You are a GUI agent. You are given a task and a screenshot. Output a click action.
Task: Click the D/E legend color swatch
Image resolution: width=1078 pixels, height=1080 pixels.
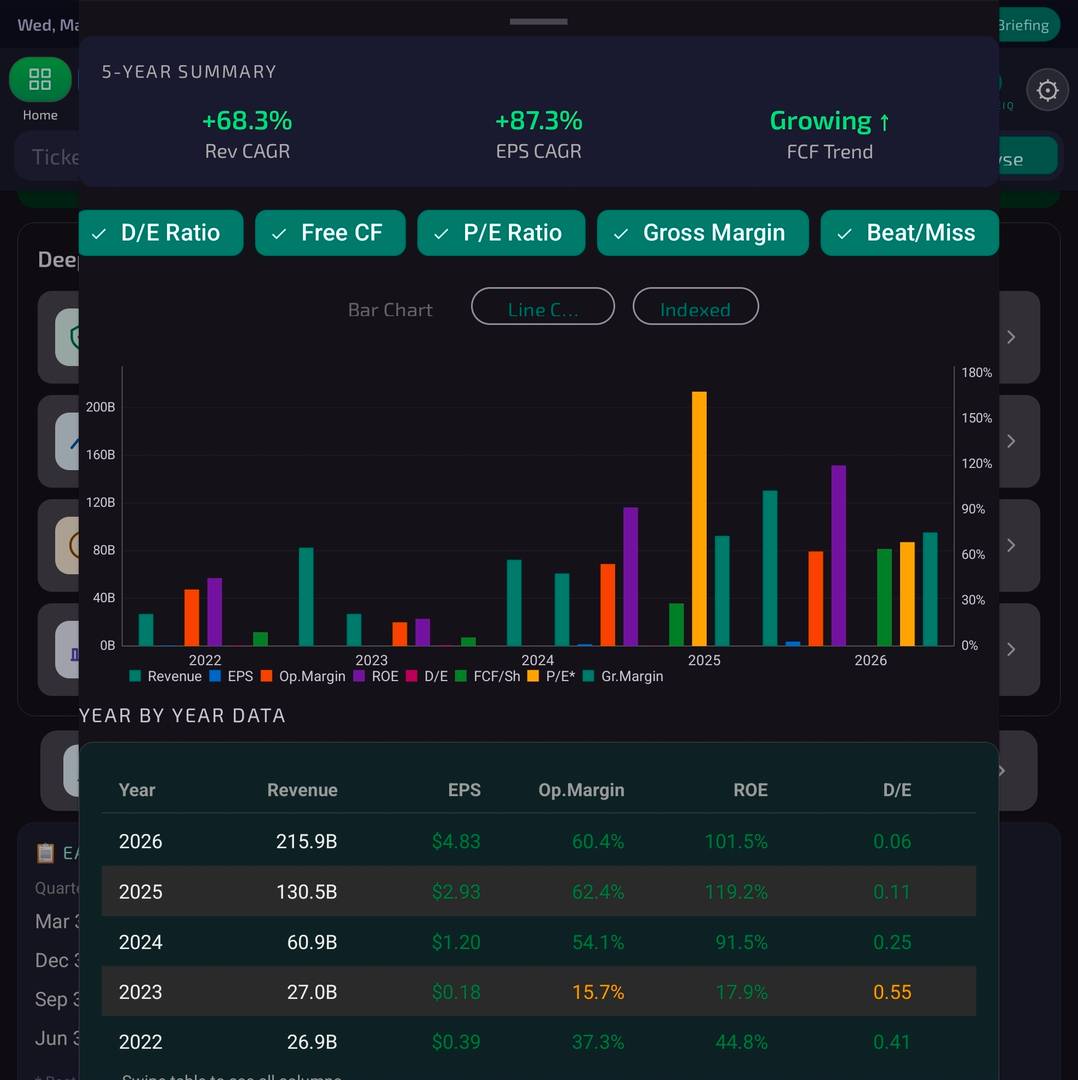click(412, 676)
